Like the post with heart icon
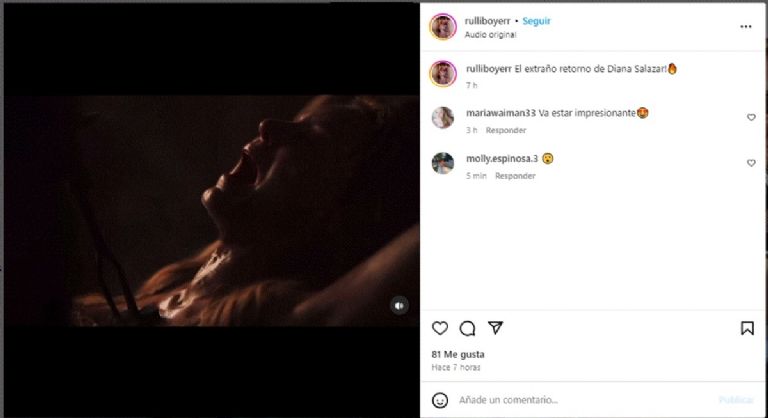Image resolution: width=768 pixels, height=418 pixels. tap(440, 328)
